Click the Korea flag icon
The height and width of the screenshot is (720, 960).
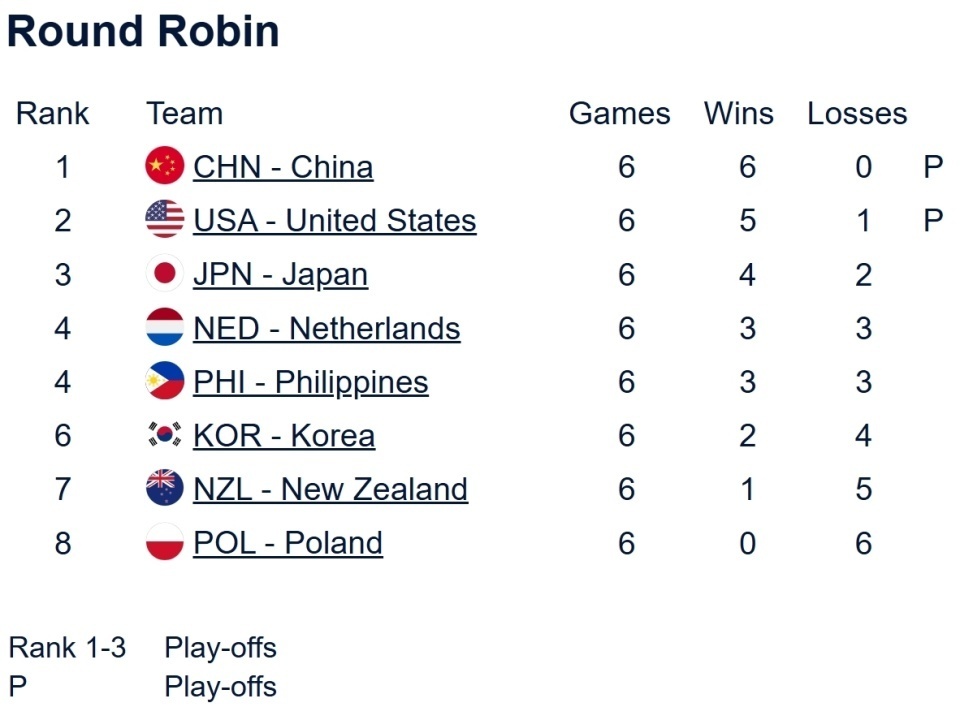[165, 435]
